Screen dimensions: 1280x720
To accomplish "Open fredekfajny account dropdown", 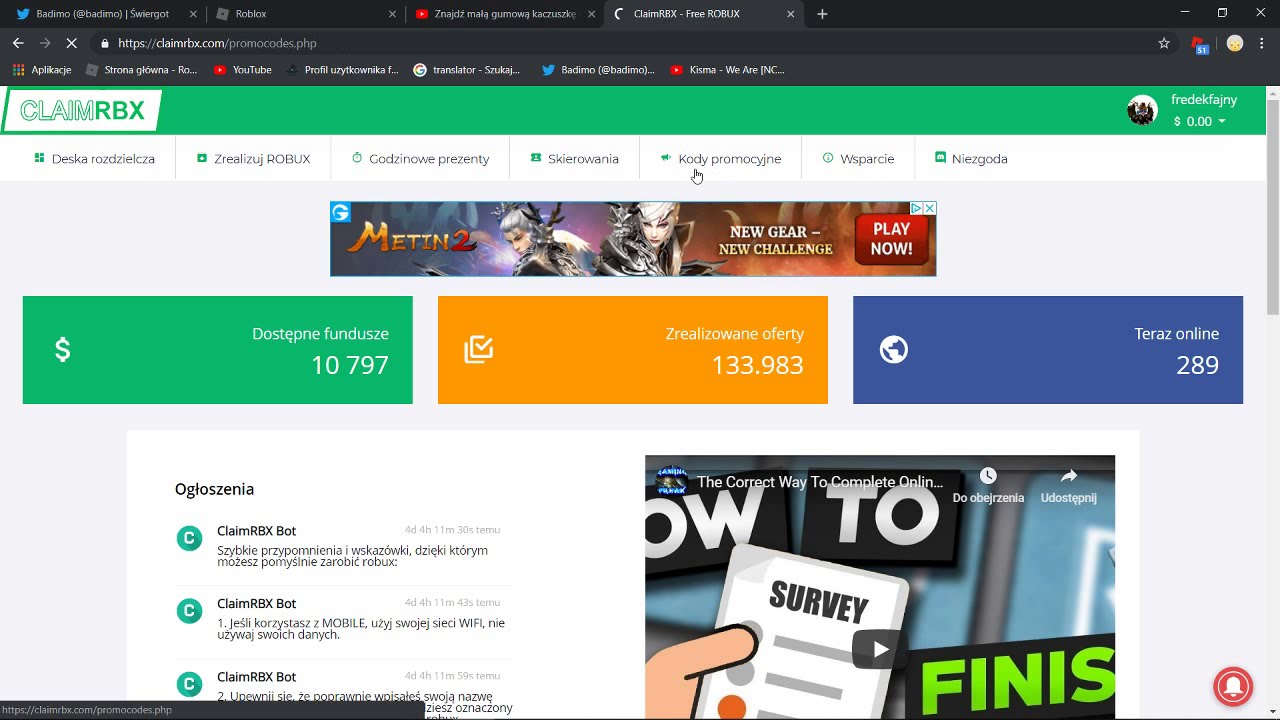I will pyautogui.click(x=1204, y=110).
